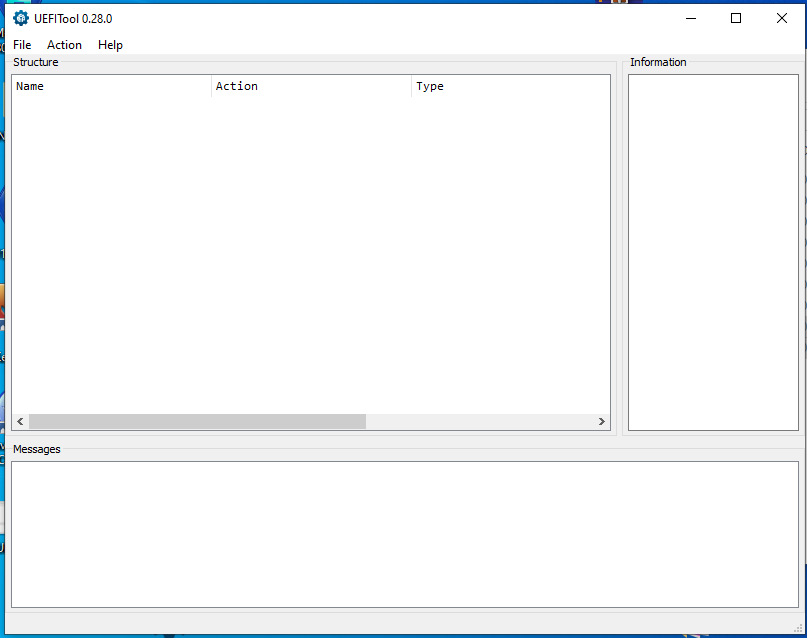Click inside the empty Structure tree area
This screenshot has height=638, width=807.
[x=310, y=250]
